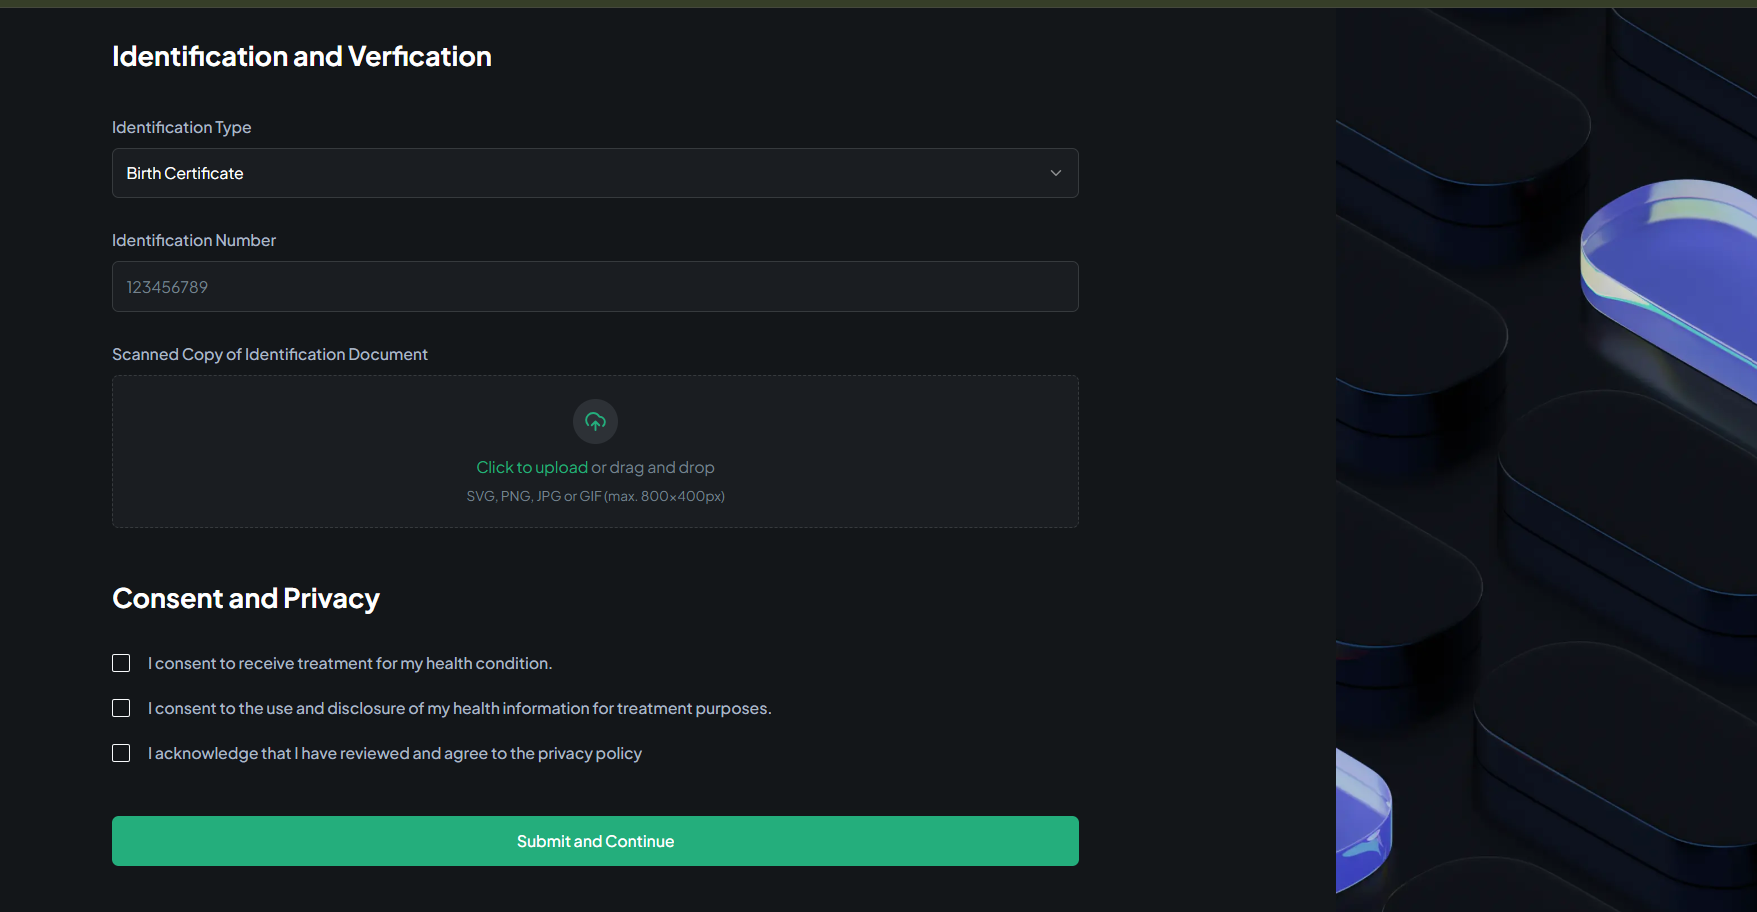
Task: Expand dropdown using the chevron arrow
Action: click(1056, 173)
